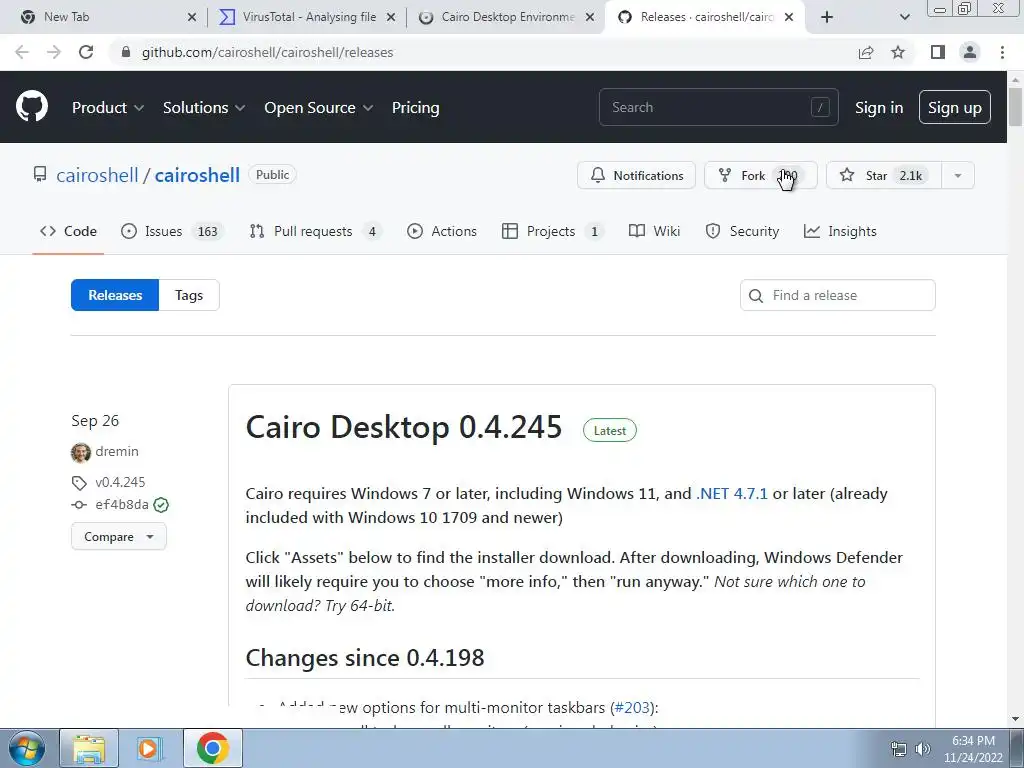Click the Changes since 0.4.198 heading

(365, 658)
